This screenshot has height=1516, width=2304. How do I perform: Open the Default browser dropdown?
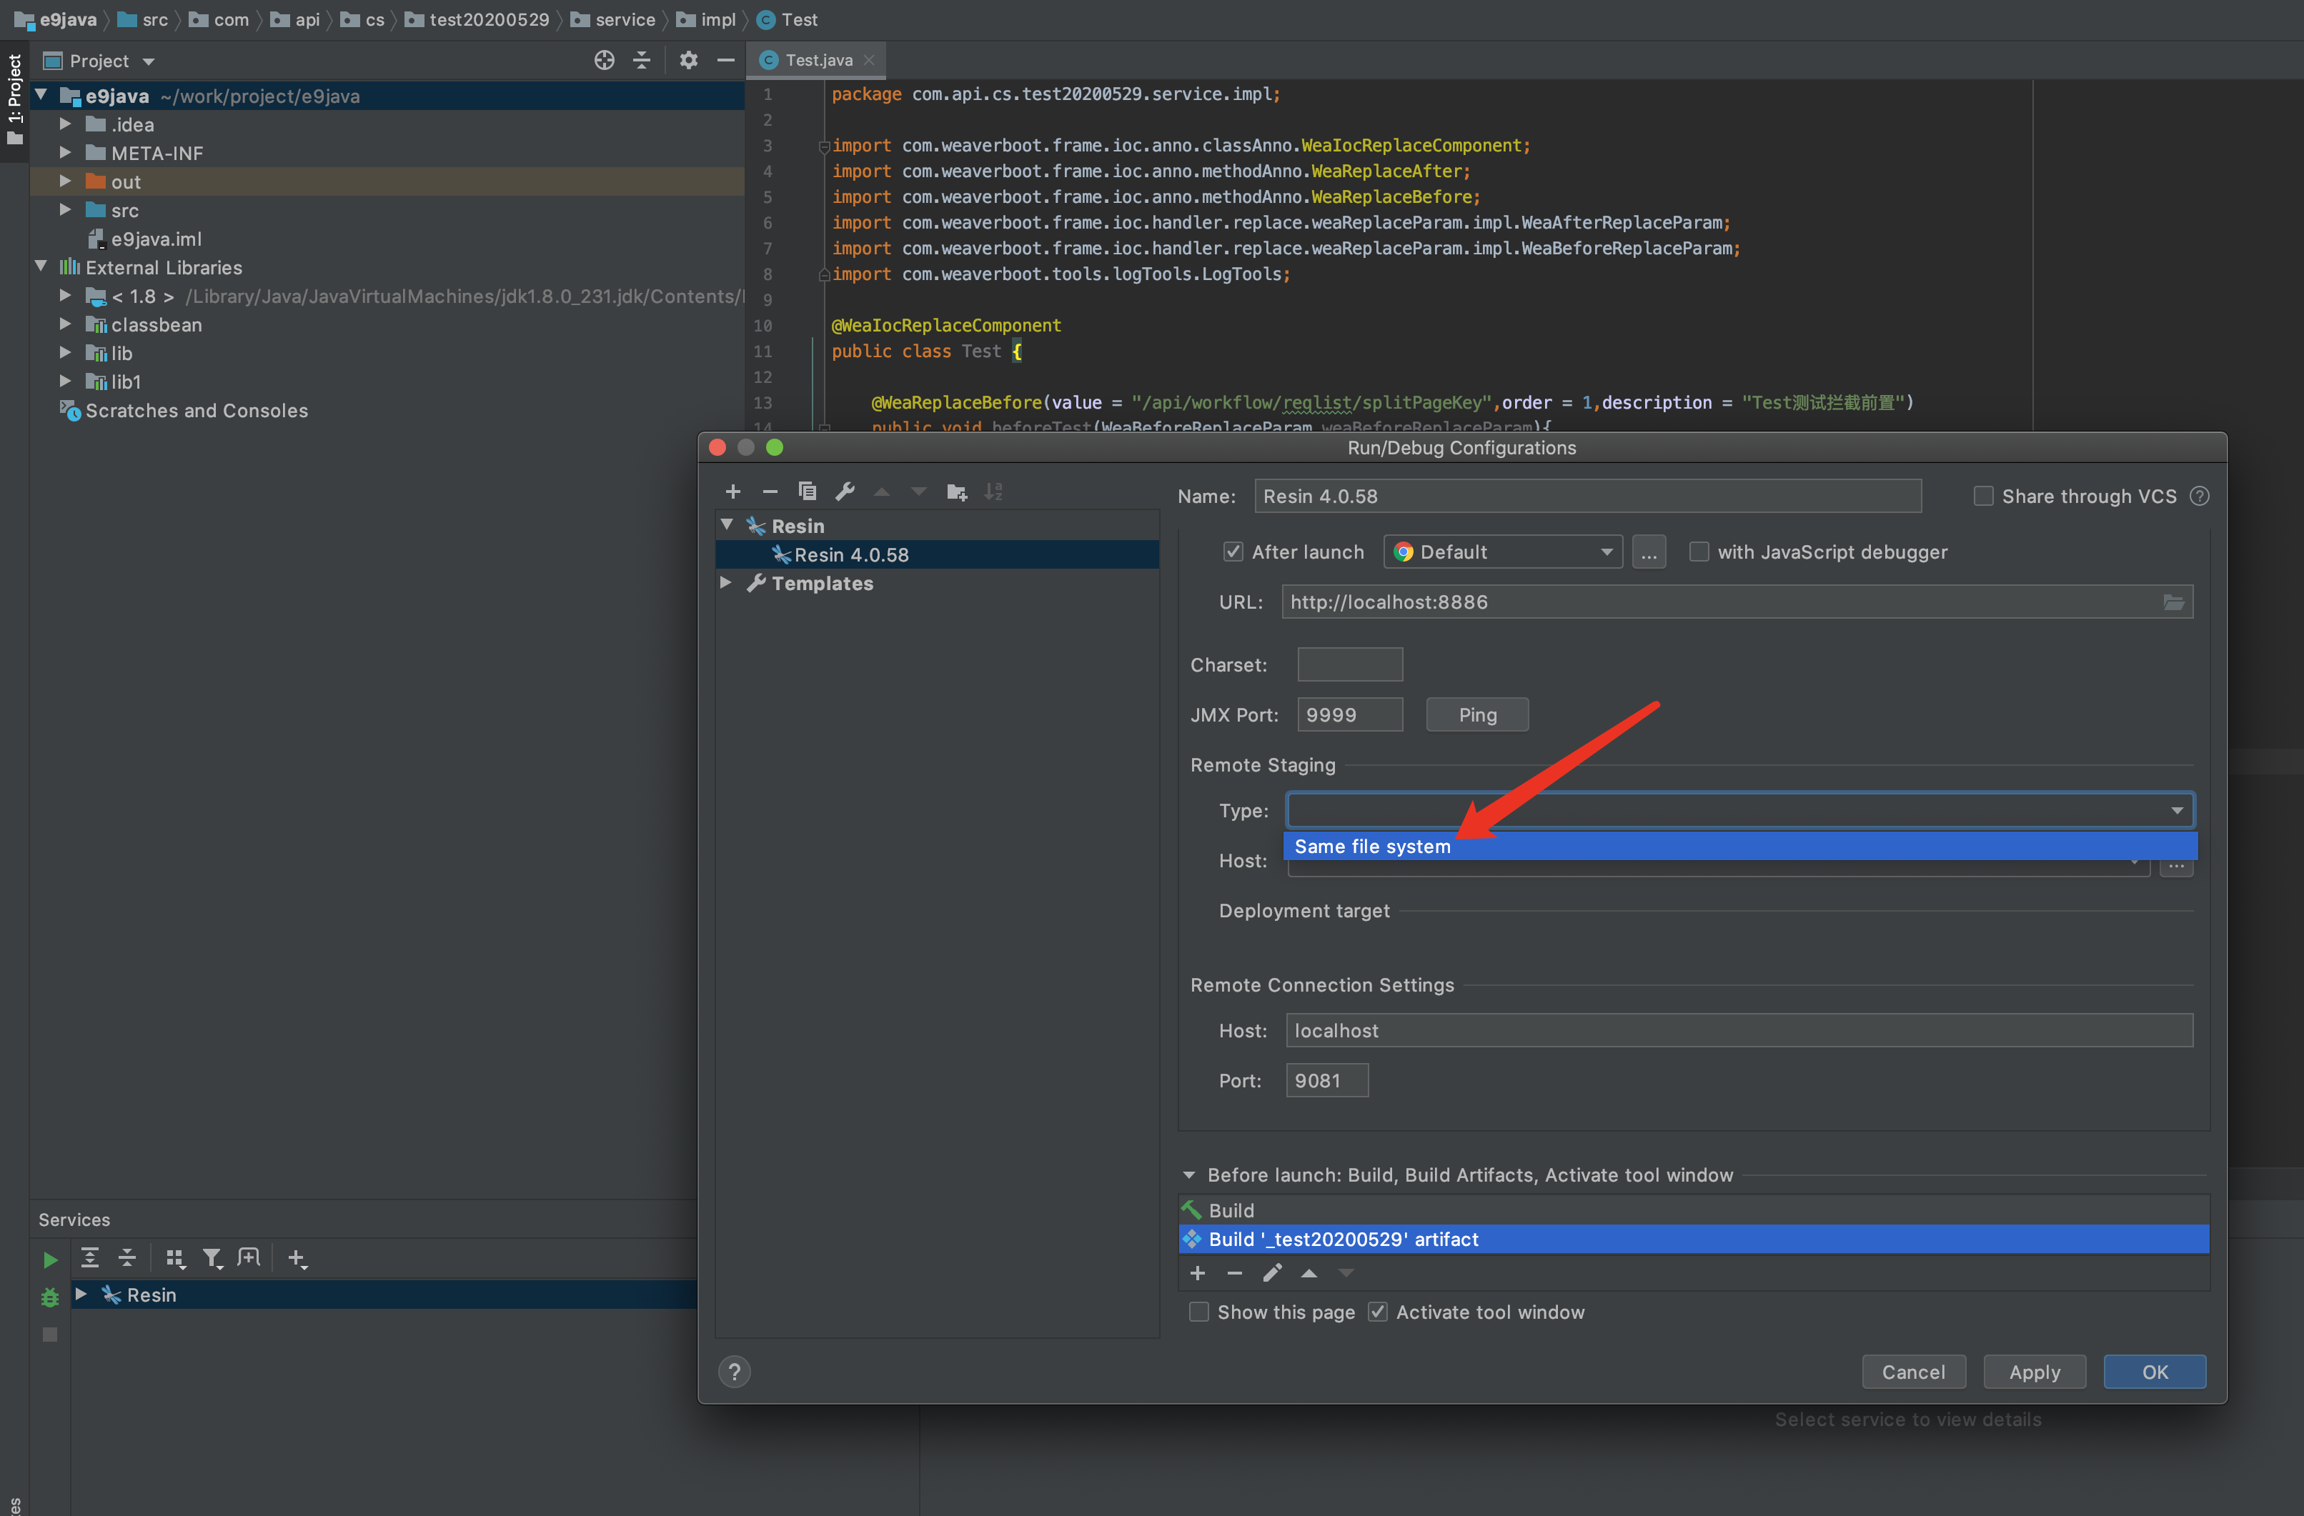[1502, 552]
